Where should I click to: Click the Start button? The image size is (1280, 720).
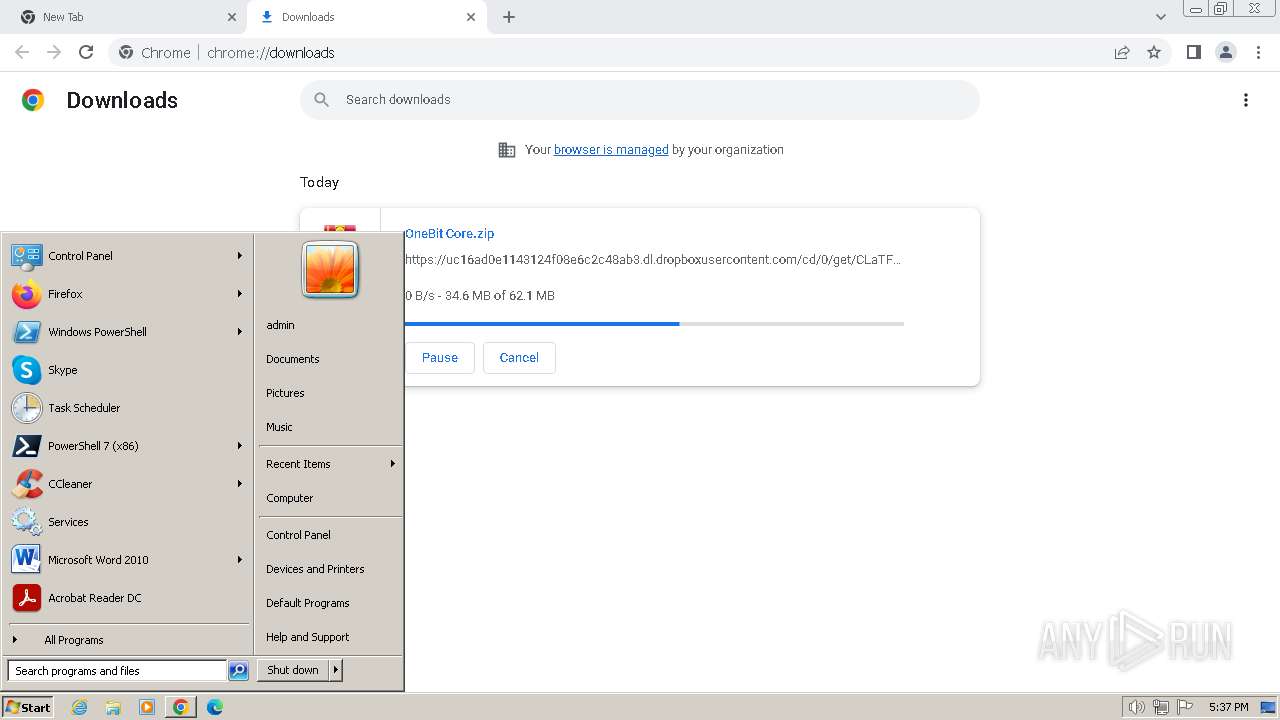(28, 707)
